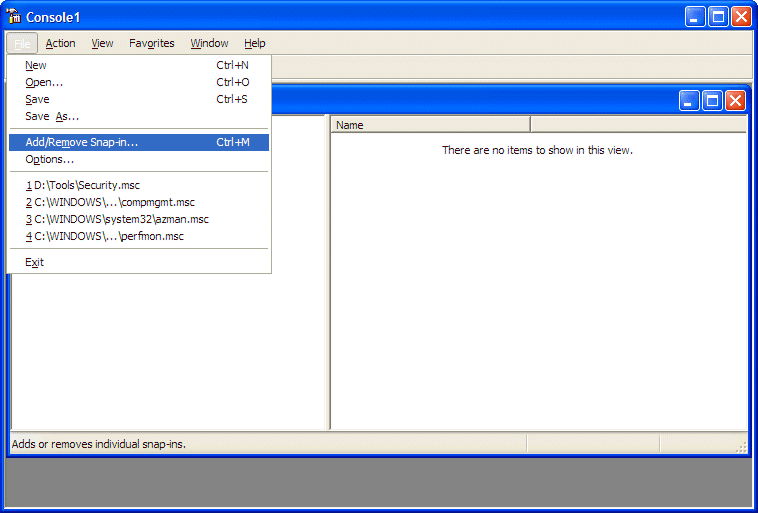Choose New from the File menu

click(139, 65)
